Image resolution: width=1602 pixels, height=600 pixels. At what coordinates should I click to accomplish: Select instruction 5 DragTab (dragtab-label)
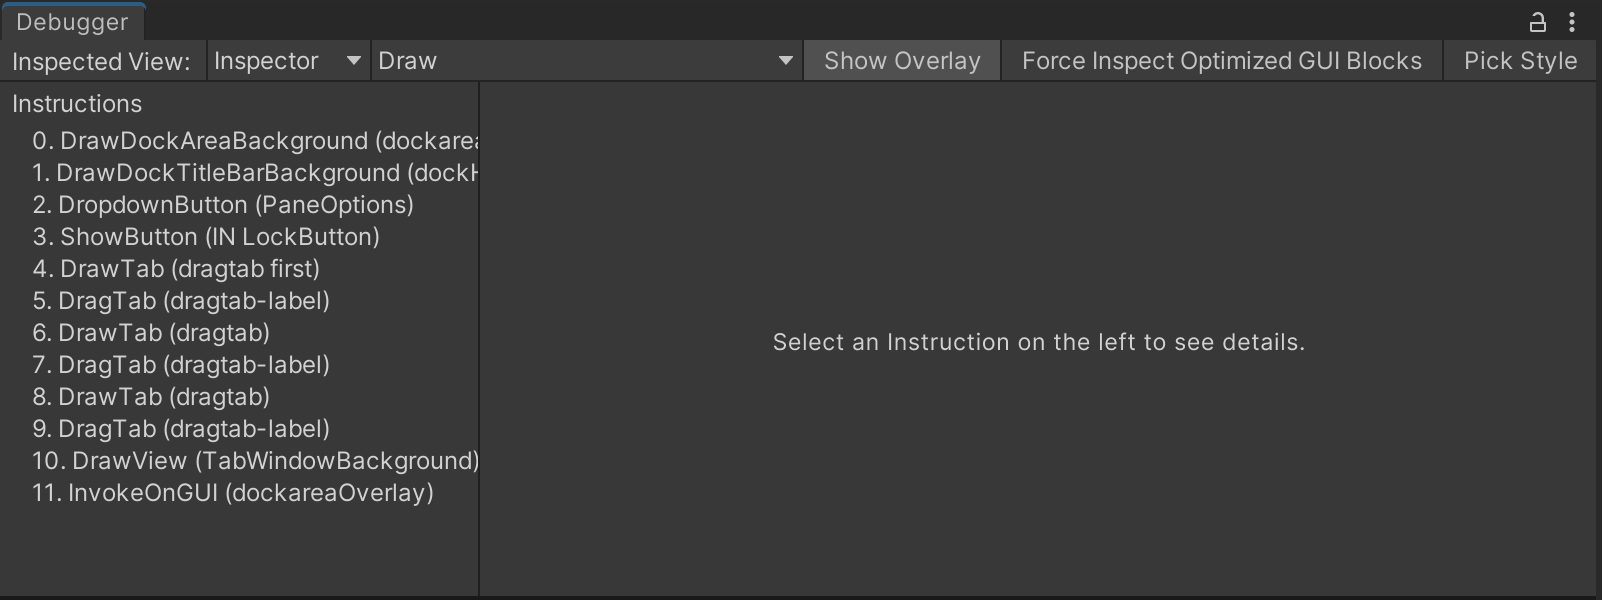(181, 301)
